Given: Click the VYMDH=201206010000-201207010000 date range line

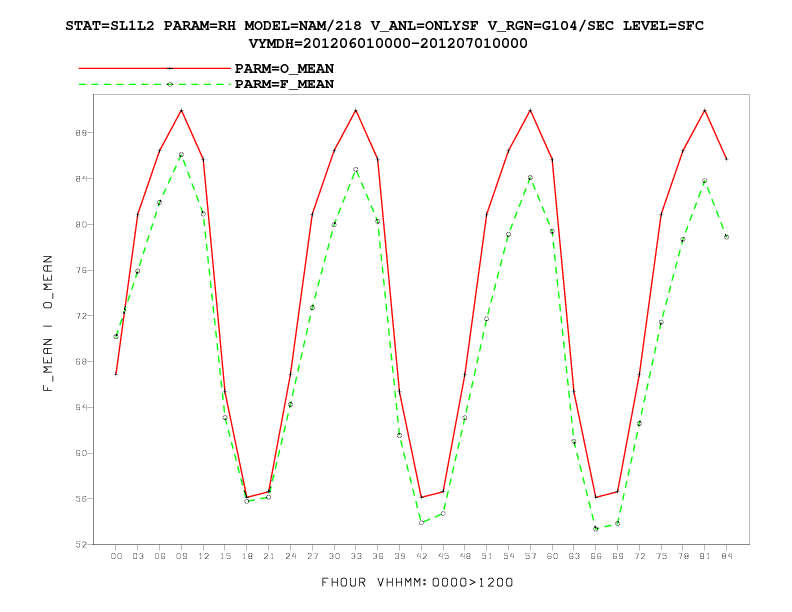Looking at the screenshot, I should point(388,43).
